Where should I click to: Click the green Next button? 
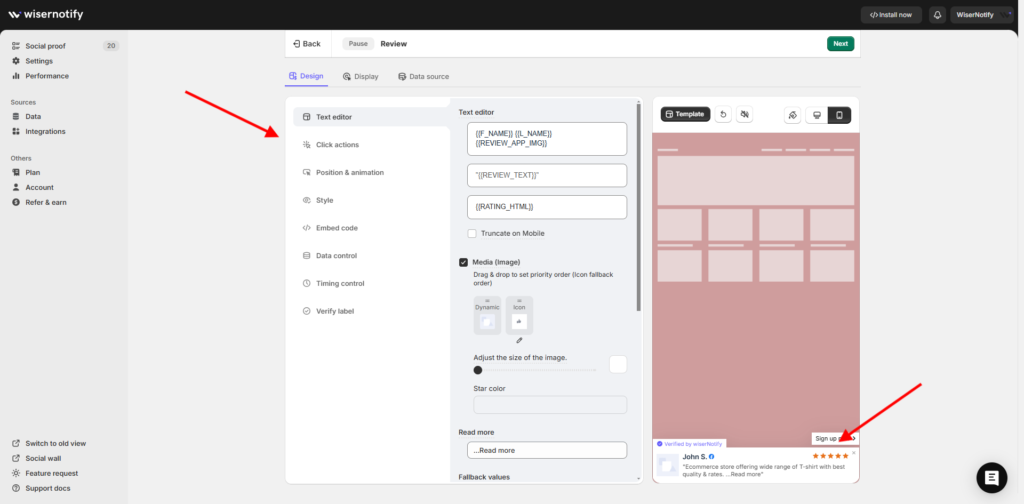tap(840, 44)
